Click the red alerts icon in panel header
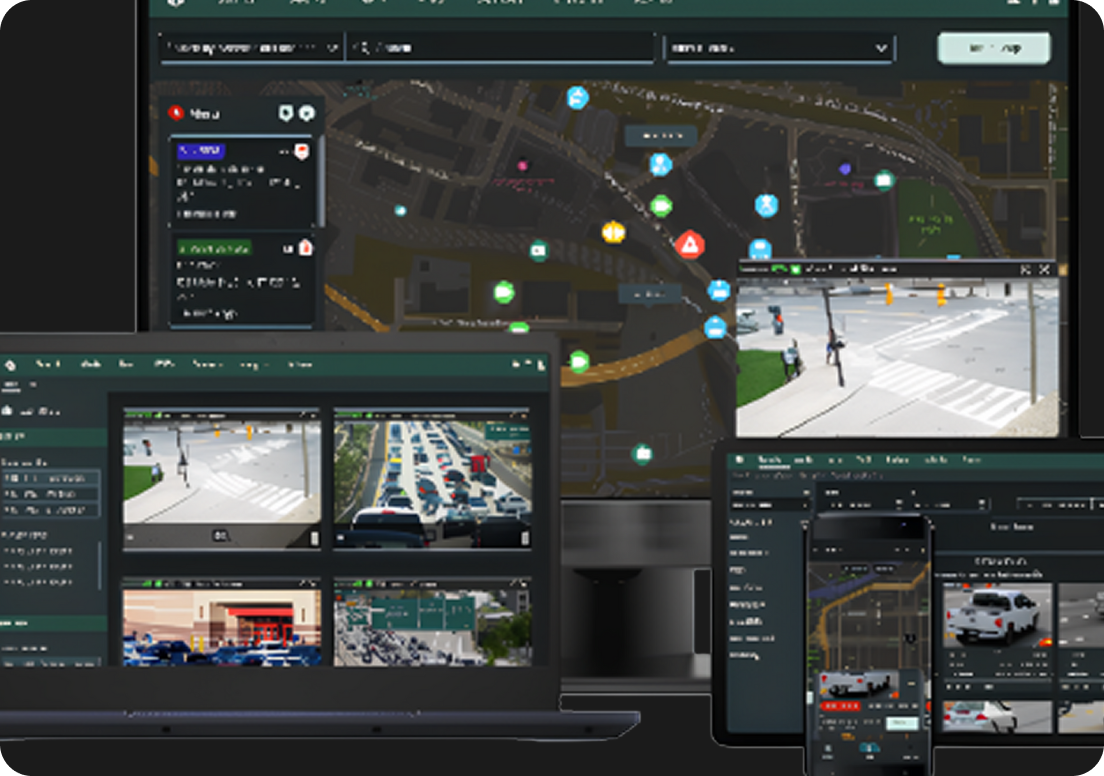 click(x=176, y=113)
